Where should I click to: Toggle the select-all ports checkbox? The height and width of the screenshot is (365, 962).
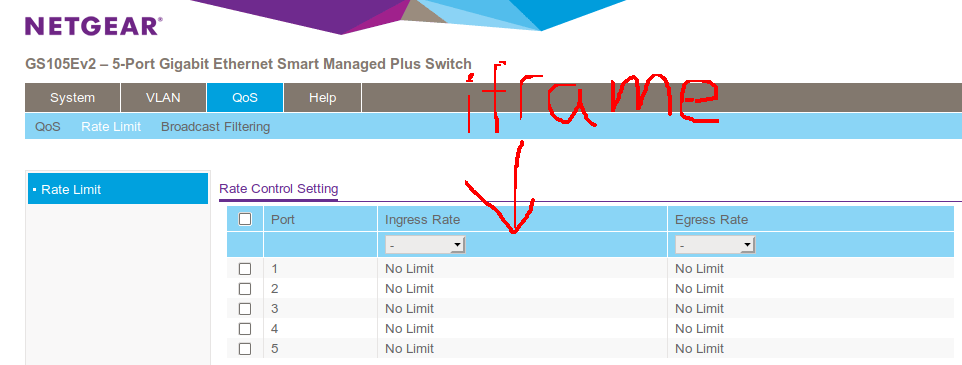click(245, 219)
